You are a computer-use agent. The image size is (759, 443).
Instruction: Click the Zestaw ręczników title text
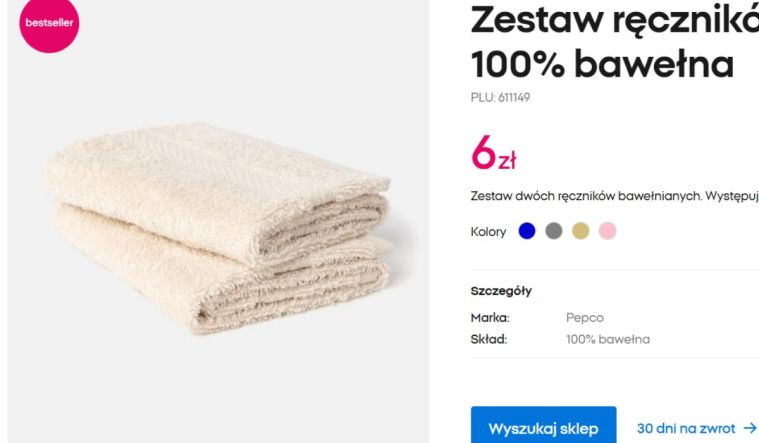coord(615,21)
